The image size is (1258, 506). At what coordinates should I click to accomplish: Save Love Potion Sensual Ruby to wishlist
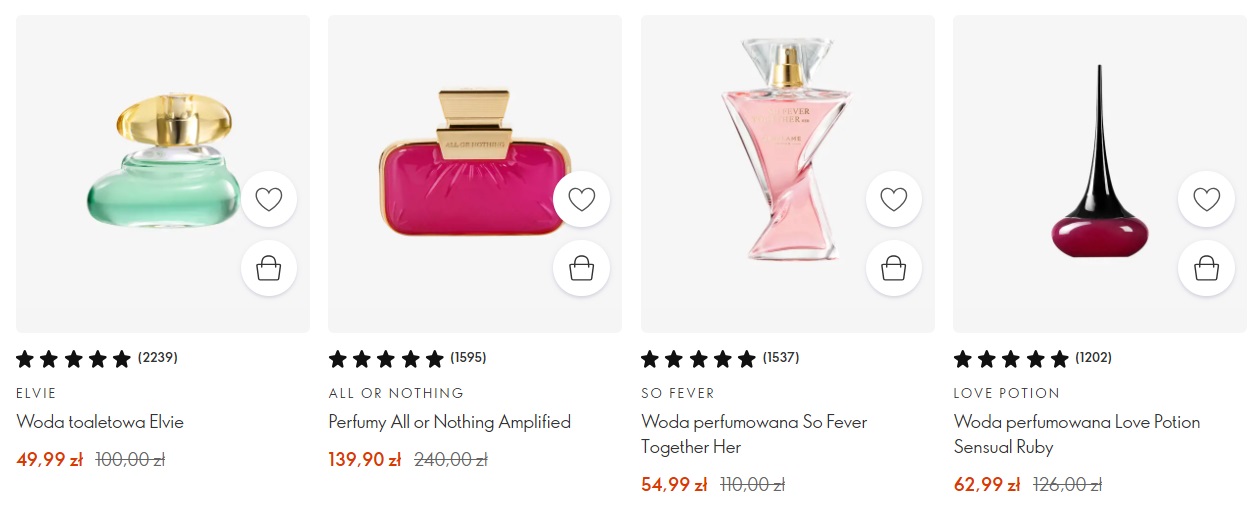(1206, 200)
